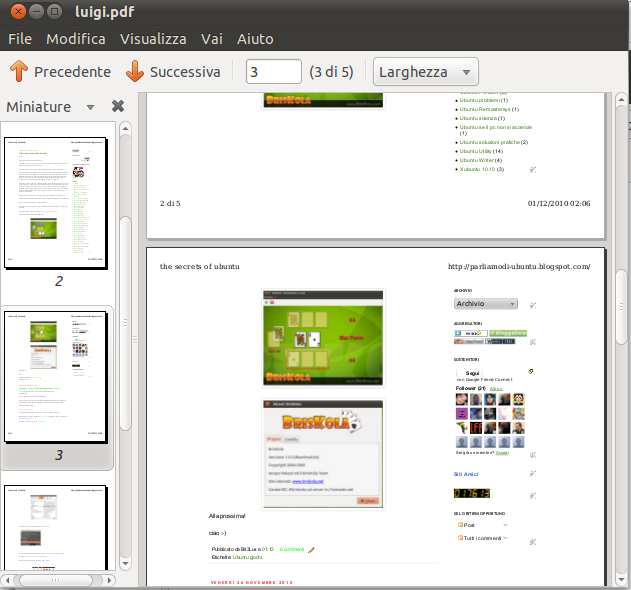This screenshot has width=631, height=590.
Task: Click the pencil edit icon after commenti
Action: (x=311, y=550)
